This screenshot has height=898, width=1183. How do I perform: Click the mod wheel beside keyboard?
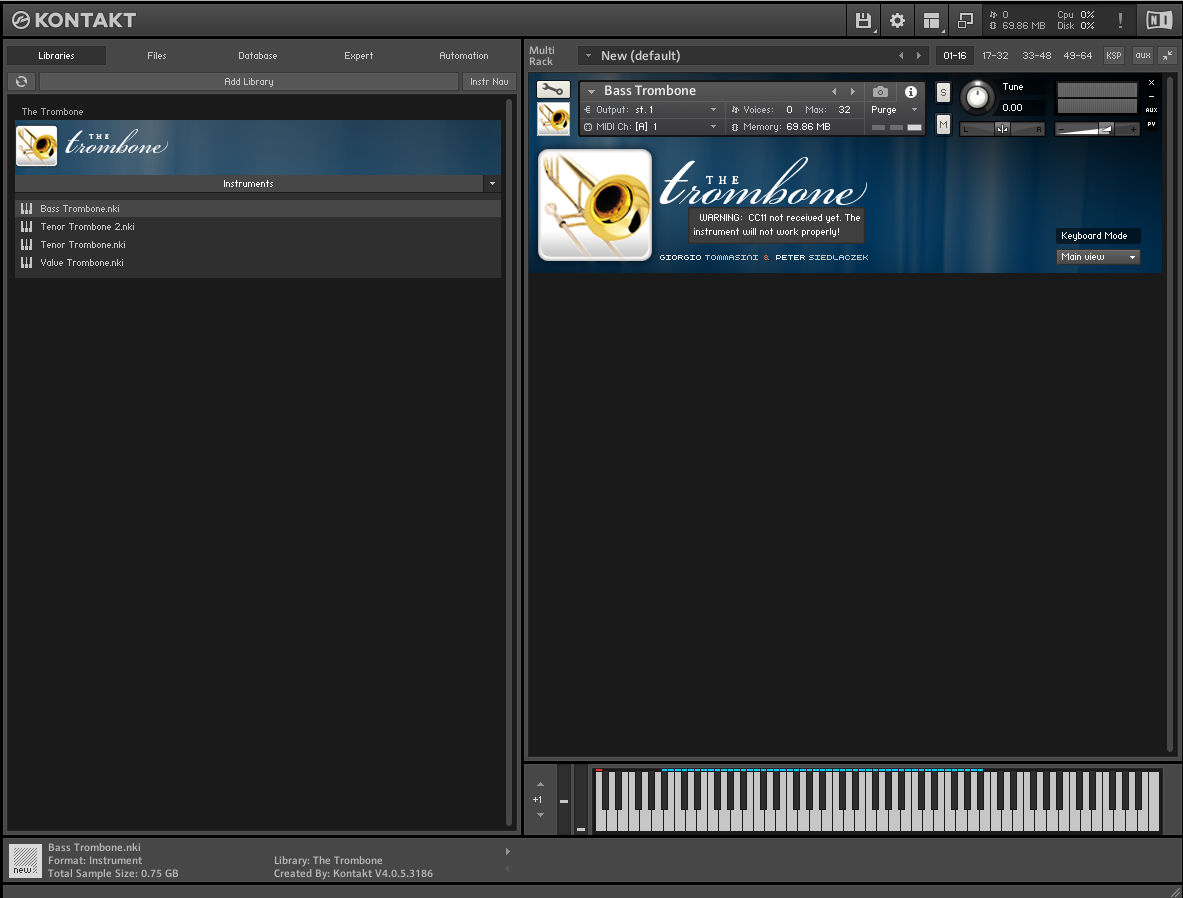(x=580, y=798)
